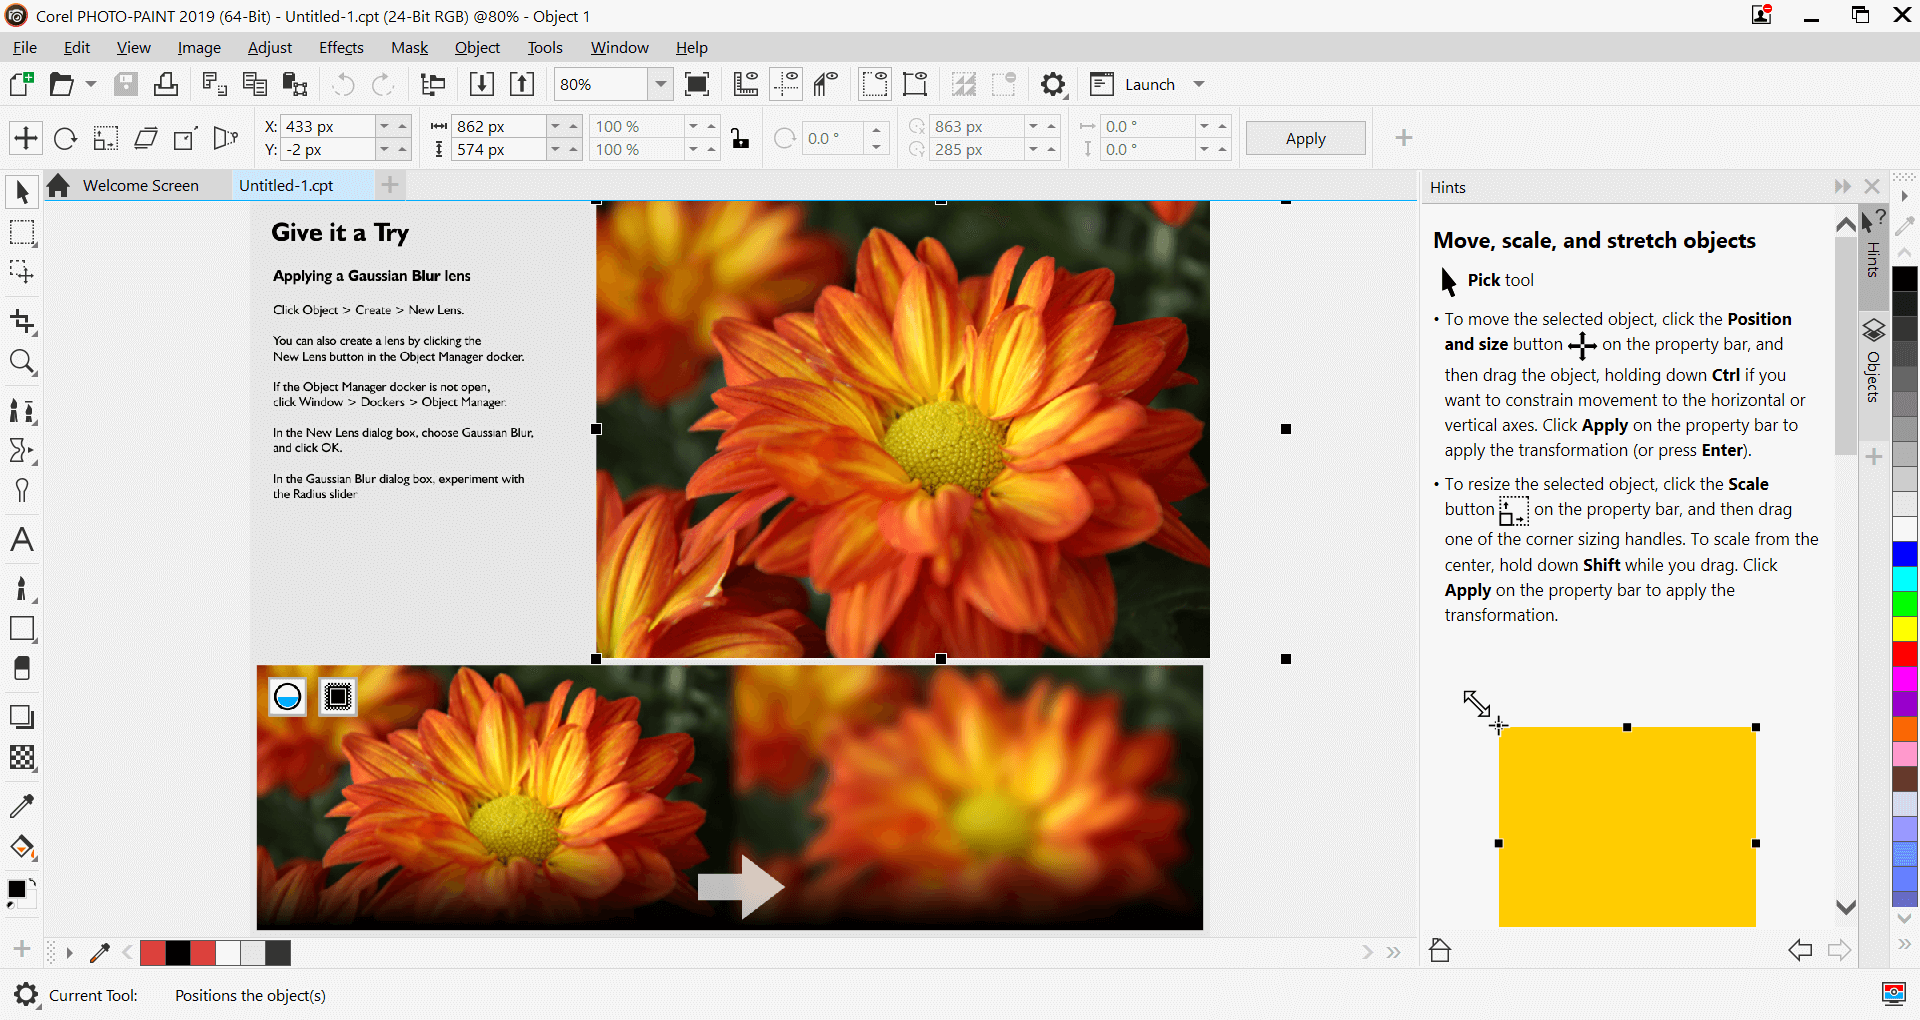The height and width of the screenshot is (1020, 1920).
Task: Select the Fill tool
Action: 22,847
